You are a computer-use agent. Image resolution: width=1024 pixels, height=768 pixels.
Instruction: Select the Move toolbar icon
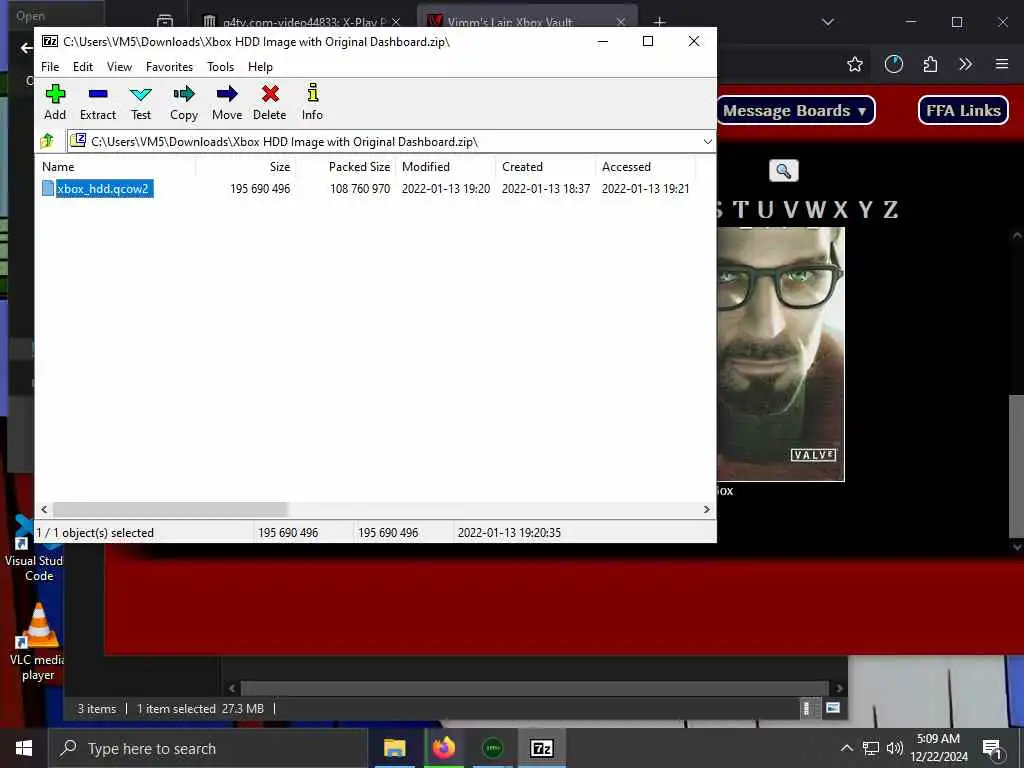[x=227, y=103]
